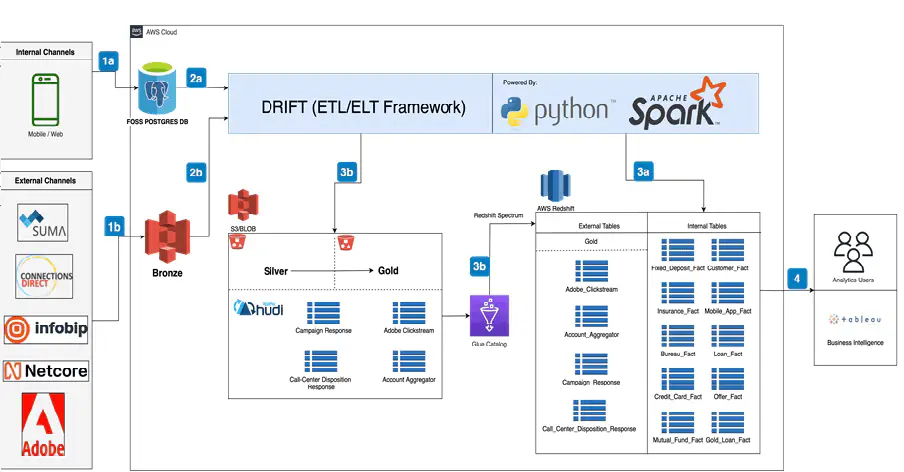Click the Silver stage label

coord(276,271)
